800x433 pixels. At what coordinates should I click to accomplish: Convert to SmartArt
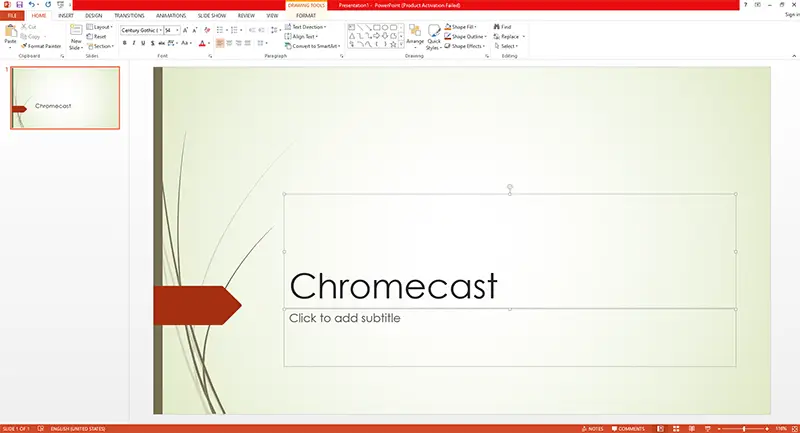[313, 46]
